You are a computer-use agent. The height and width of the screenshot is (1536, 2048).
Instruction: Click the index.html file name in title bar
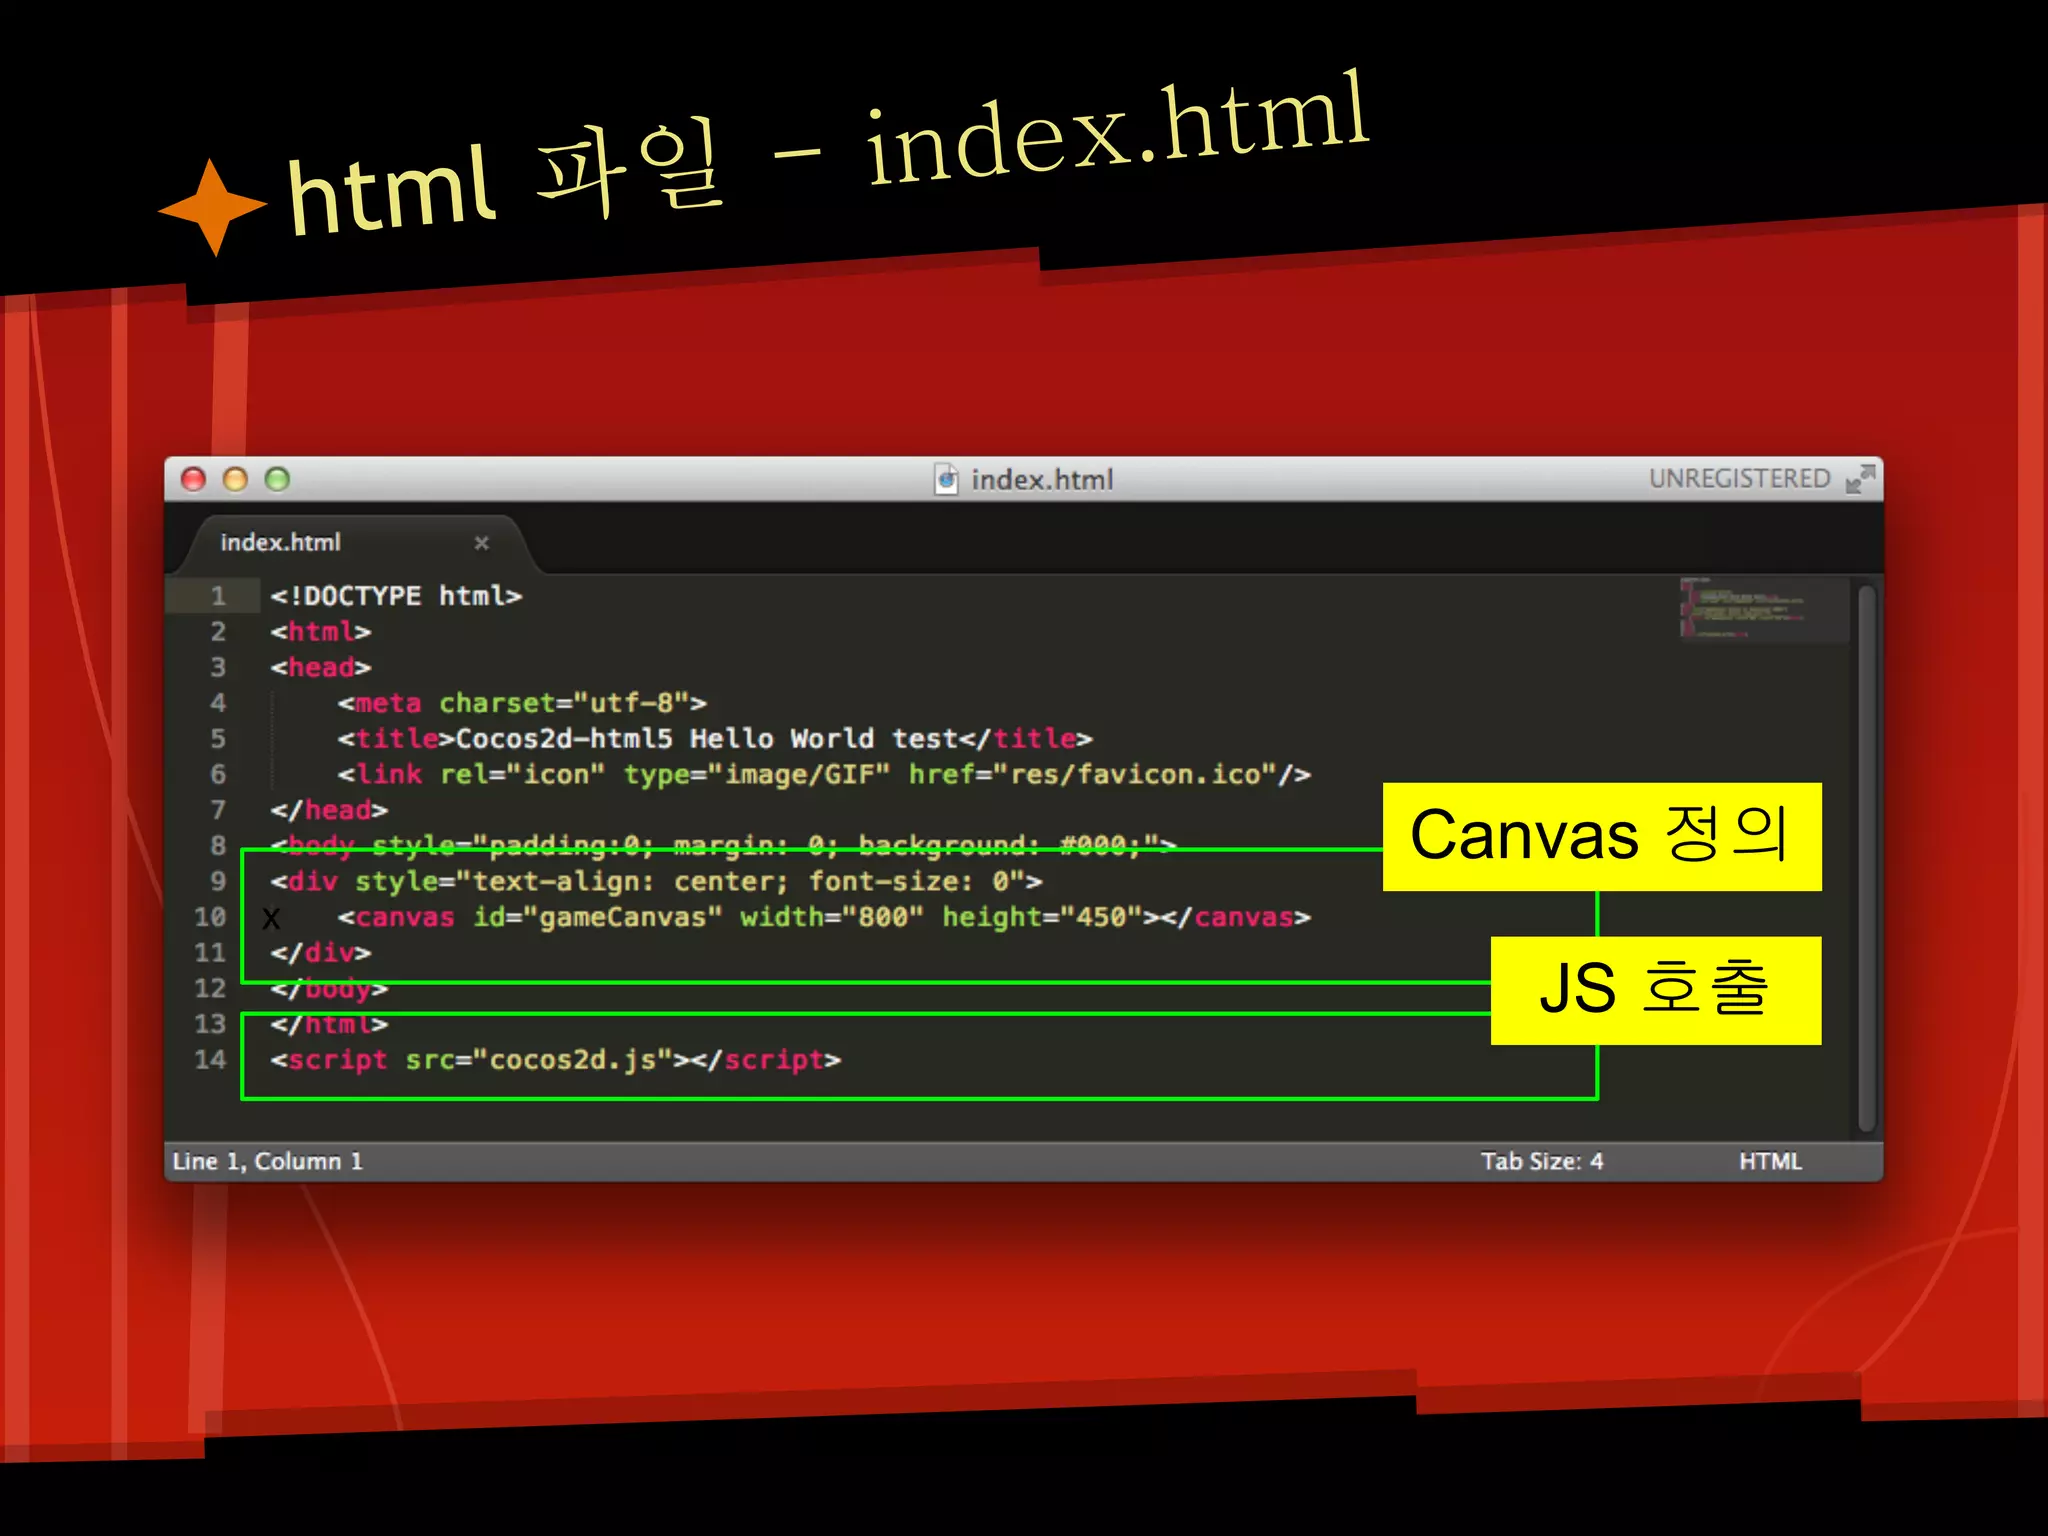(1042, 480)
